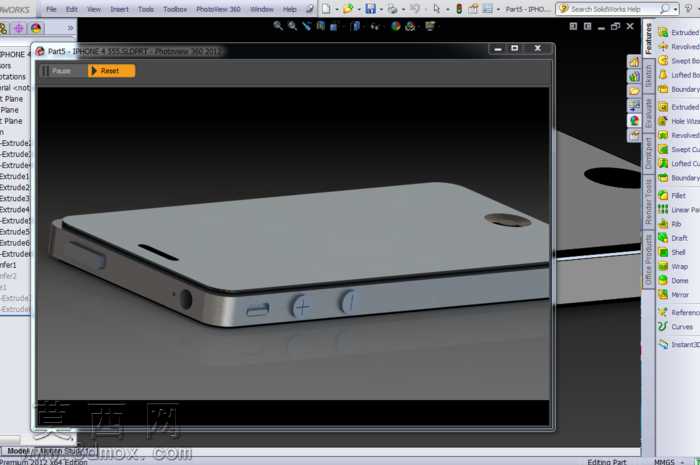This screenshot has width=700, height=465.
Task: Open the Design Library task pane icon
Action: 634,76
